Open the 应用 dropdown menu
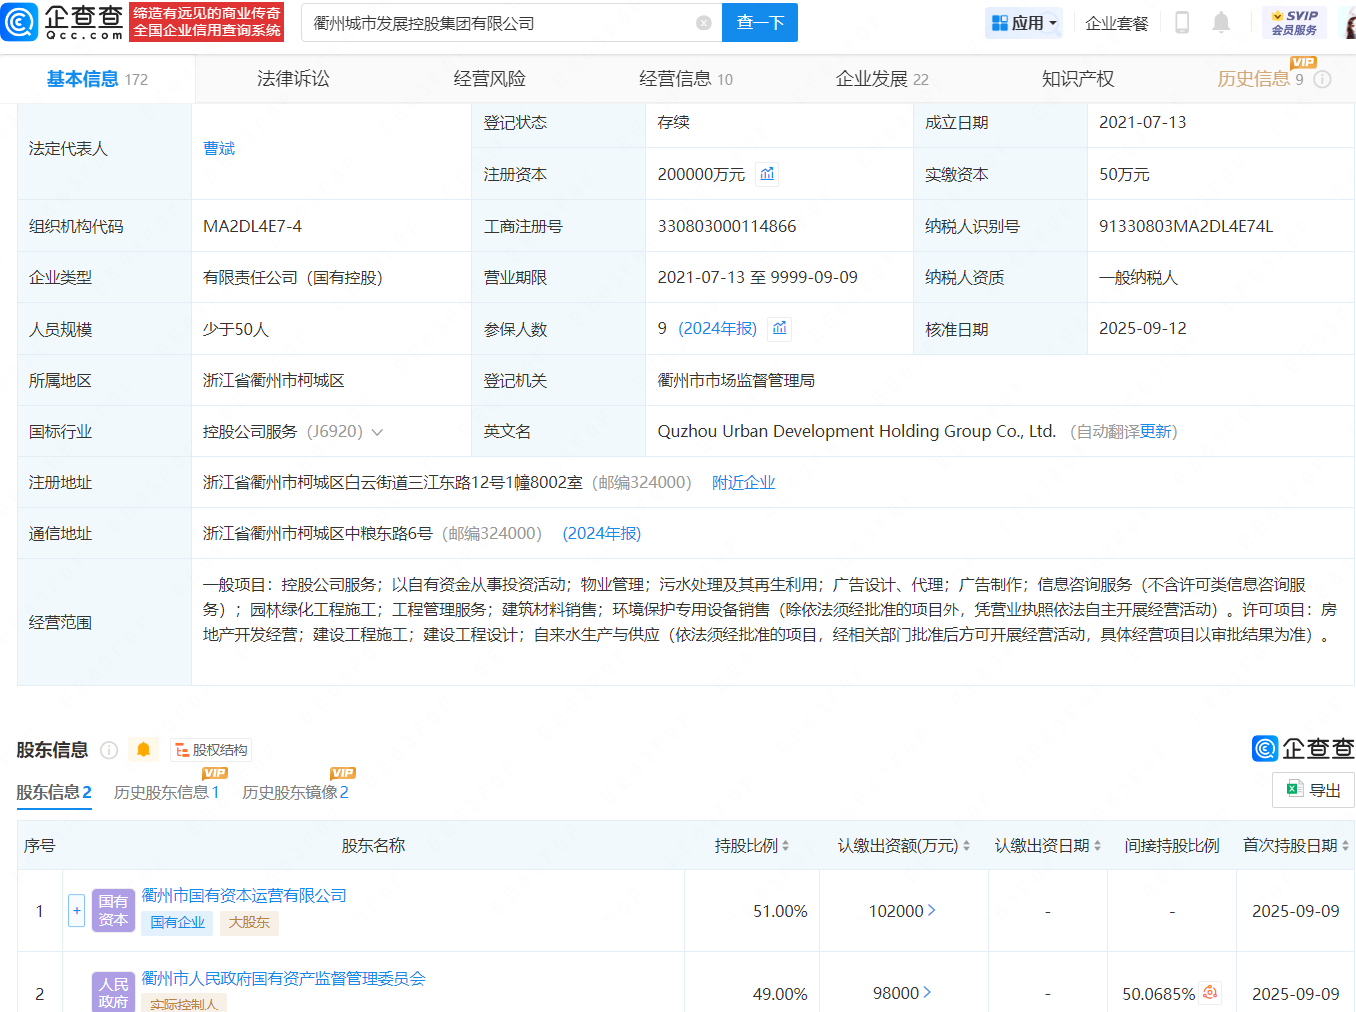The width and height of the screenshot is (1356, 1012). click(x=1024, y=23)
